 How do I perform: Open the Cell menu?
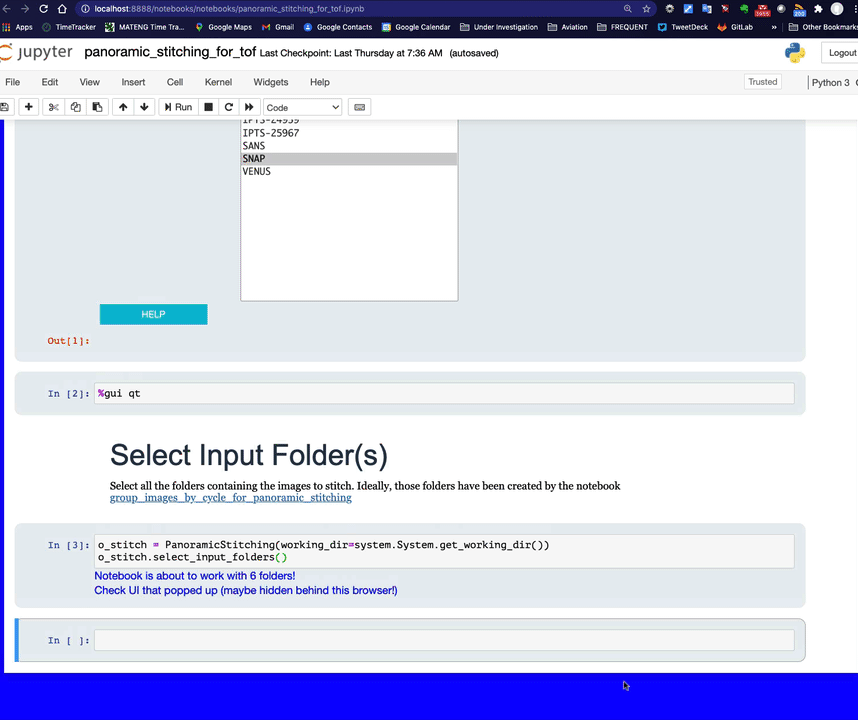click(x=175, y=82)
